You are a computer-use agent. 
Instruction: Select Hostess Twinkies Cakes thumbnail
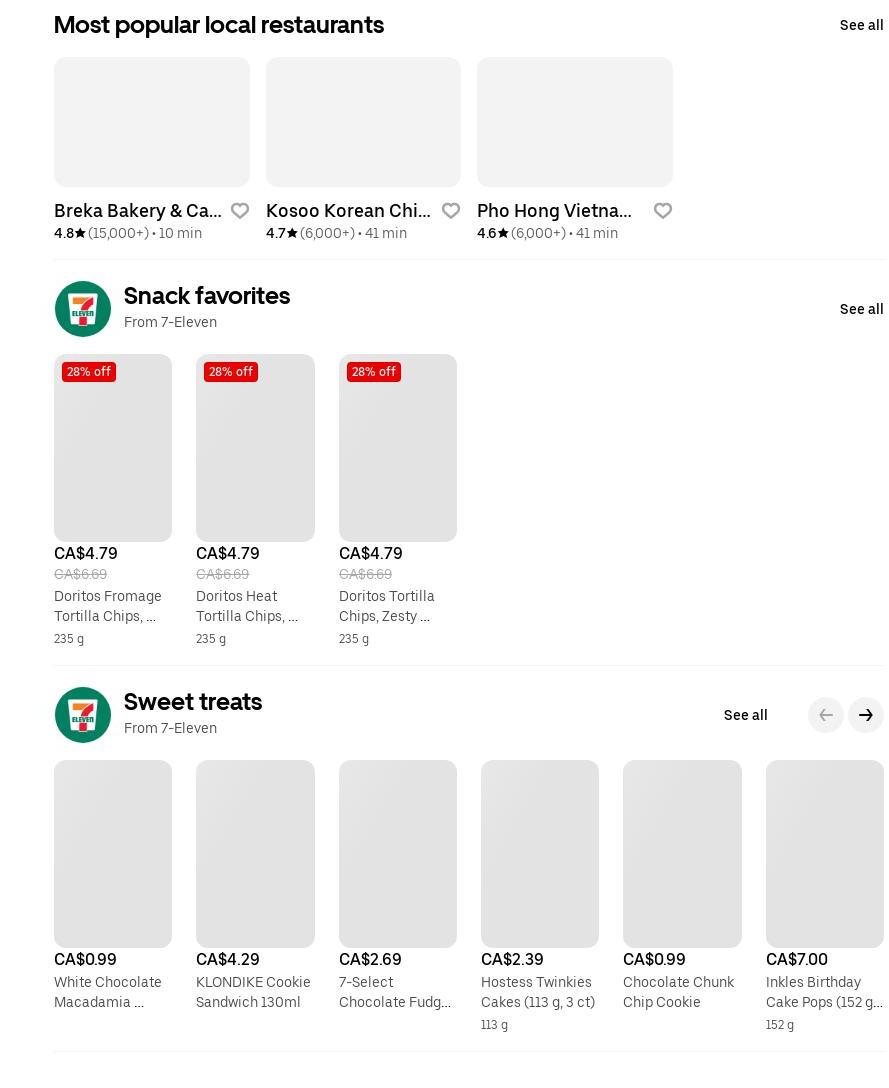click(x=540, y=854)
